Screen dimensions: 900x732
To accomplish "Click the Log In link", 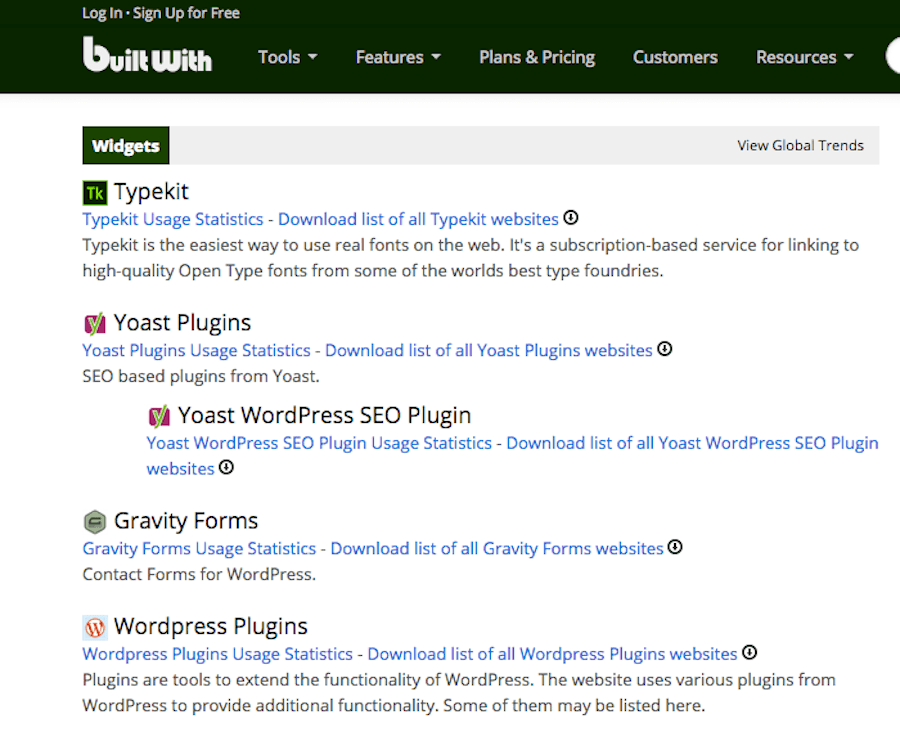I will [102, 13].
